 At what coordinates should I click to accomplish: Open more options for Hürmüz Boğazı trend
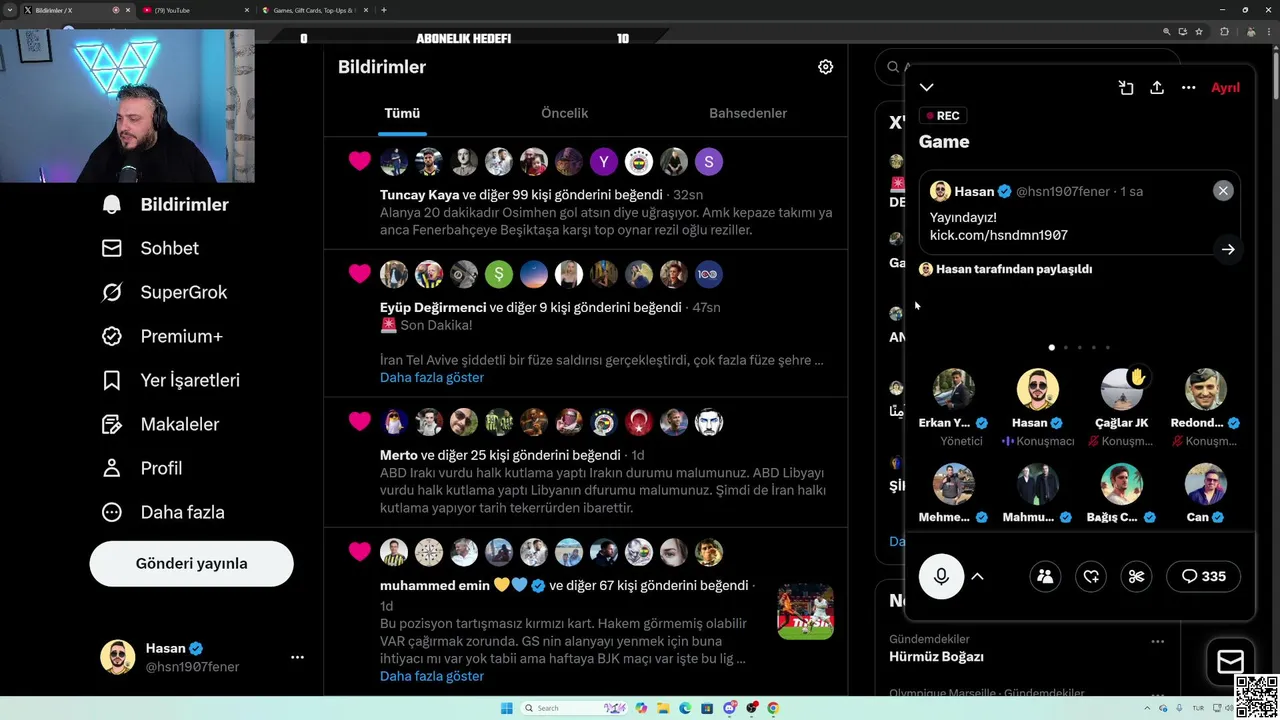point(1157,641)
